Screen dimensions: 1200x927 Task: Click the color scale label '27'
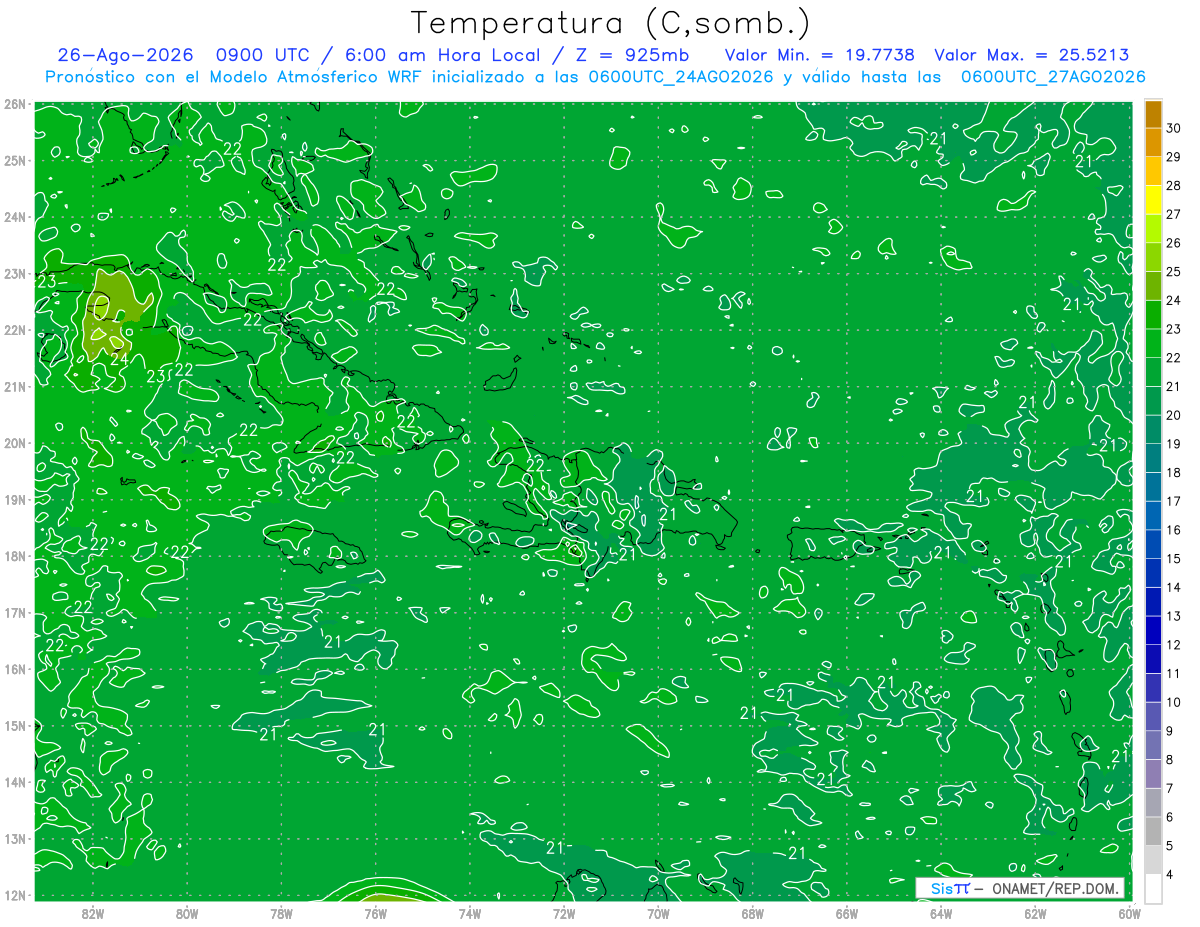click(x=1174, y=214)
